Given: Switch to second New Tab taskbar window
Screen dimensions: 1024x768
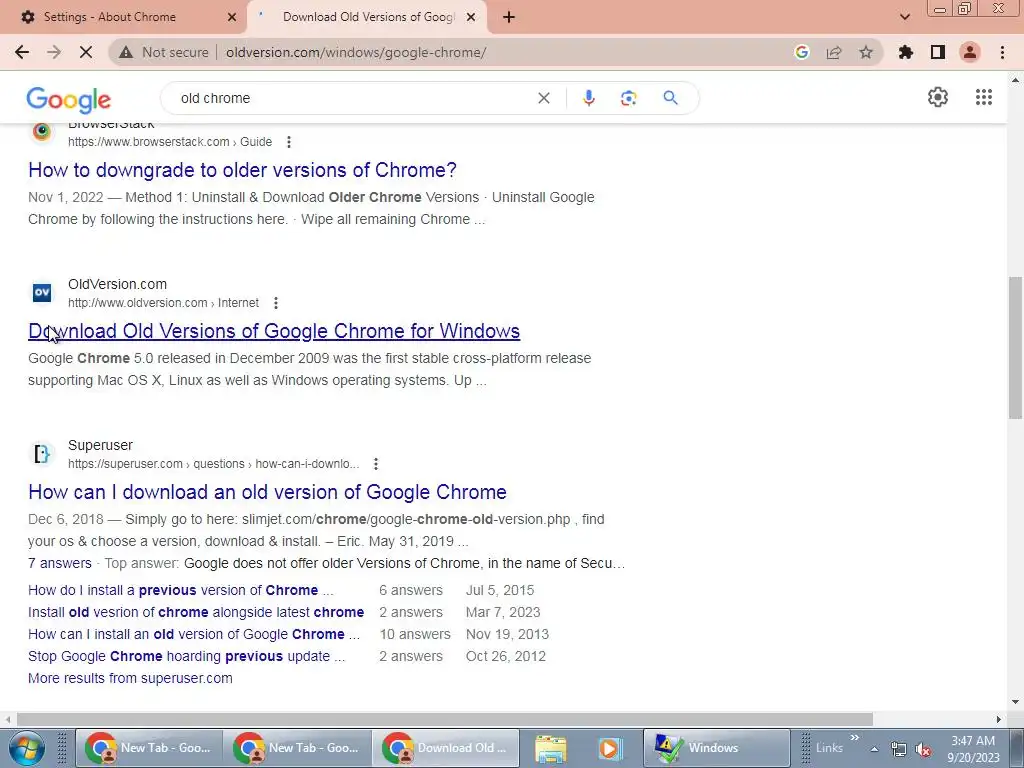Looking at the screenshot, I should [x=297, y=748].
